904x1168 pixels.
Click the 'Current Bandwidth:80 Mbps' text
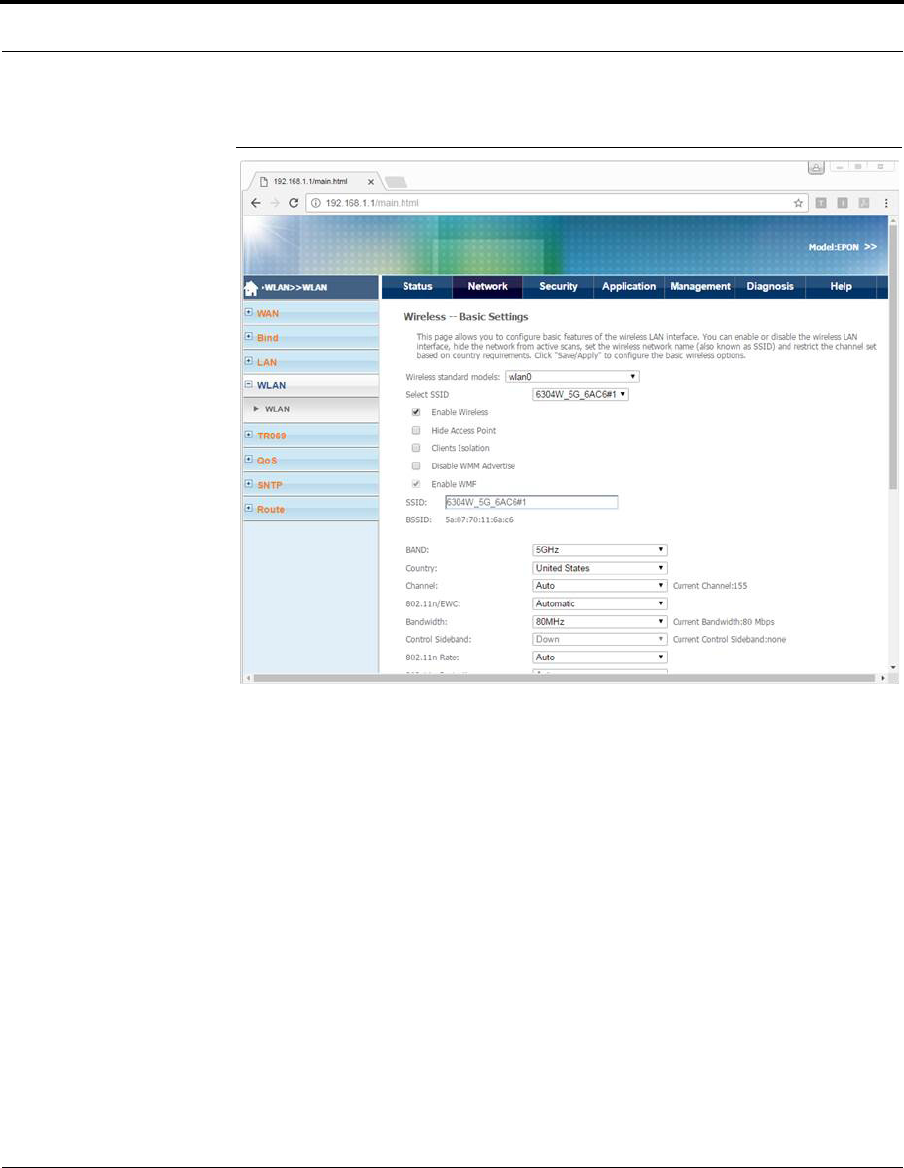[724, 622]
